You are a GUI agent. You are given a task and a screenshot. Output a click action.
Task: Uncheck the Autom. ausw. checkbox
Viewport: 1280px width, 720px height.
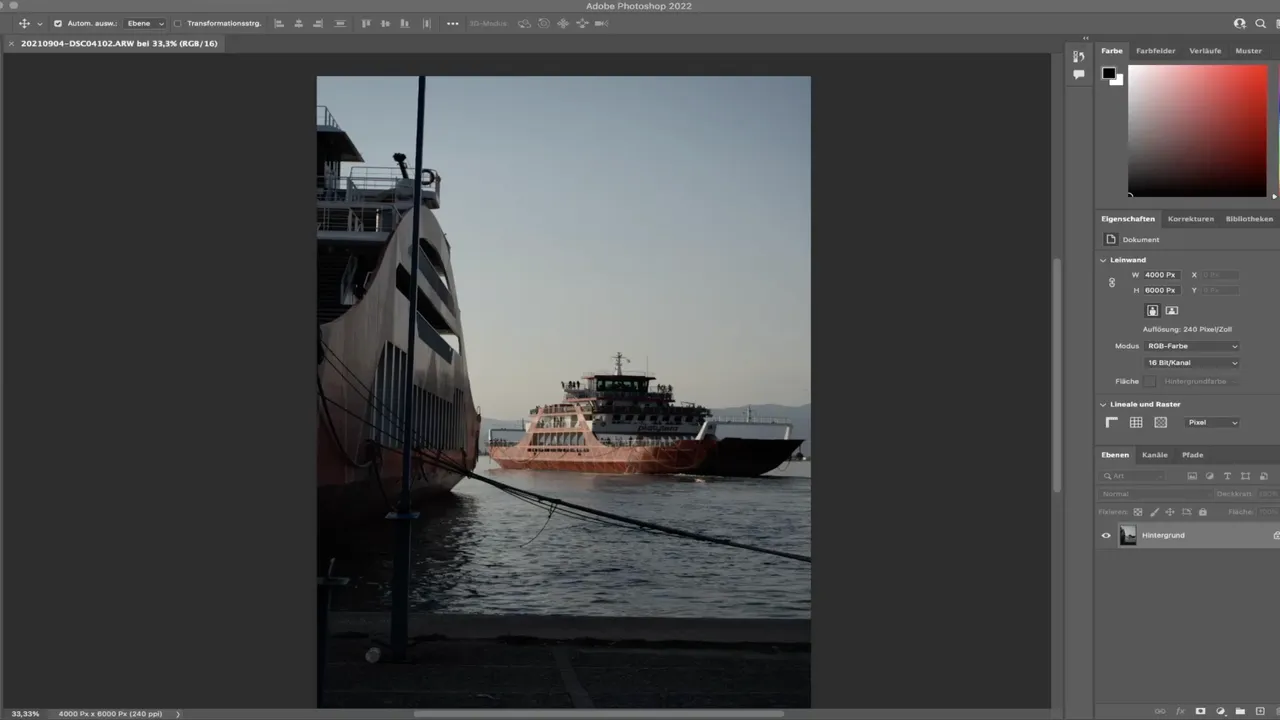tap(57, 23)
